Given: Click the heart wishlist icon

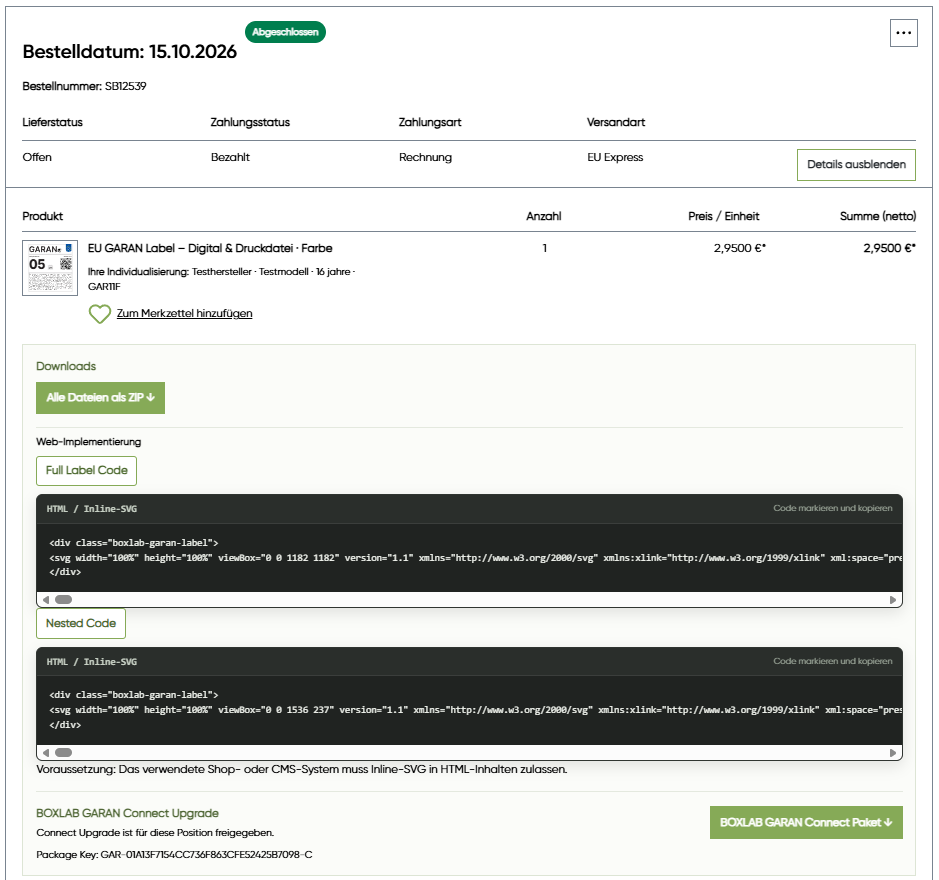Looking at the screenshot, I should (99, 314).
